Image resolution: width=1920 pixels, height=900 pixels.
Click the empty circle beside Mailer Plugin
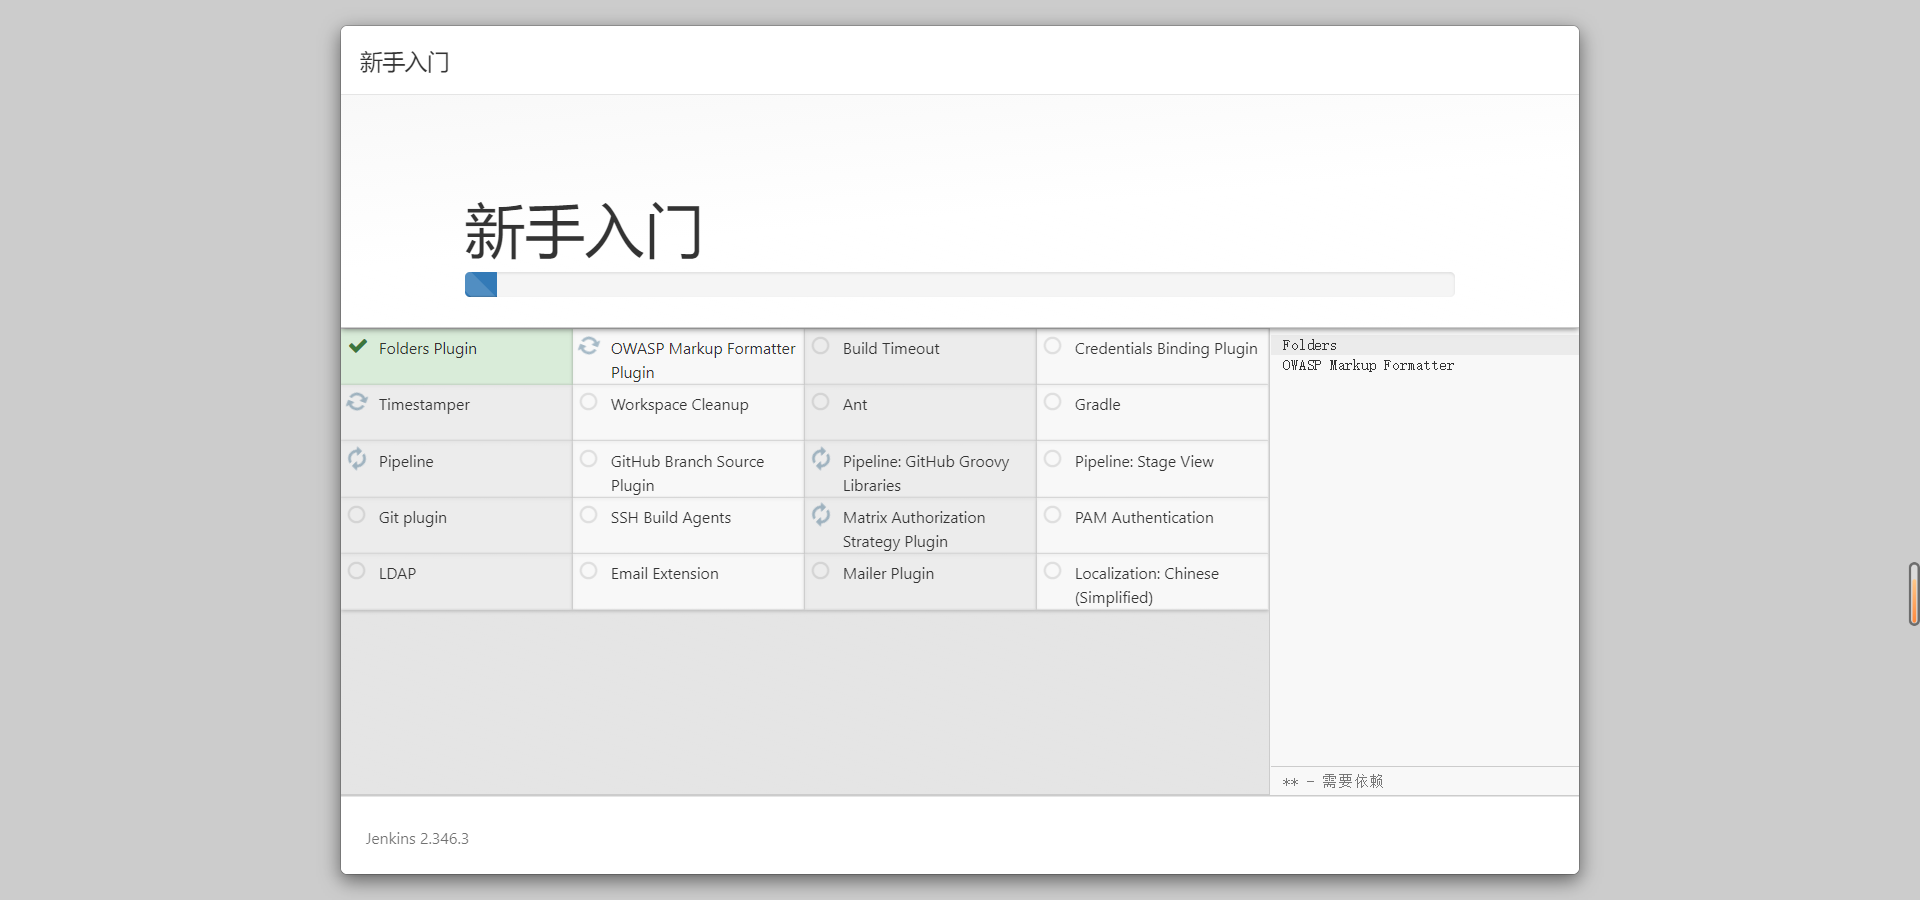click(x=821, y=571)
